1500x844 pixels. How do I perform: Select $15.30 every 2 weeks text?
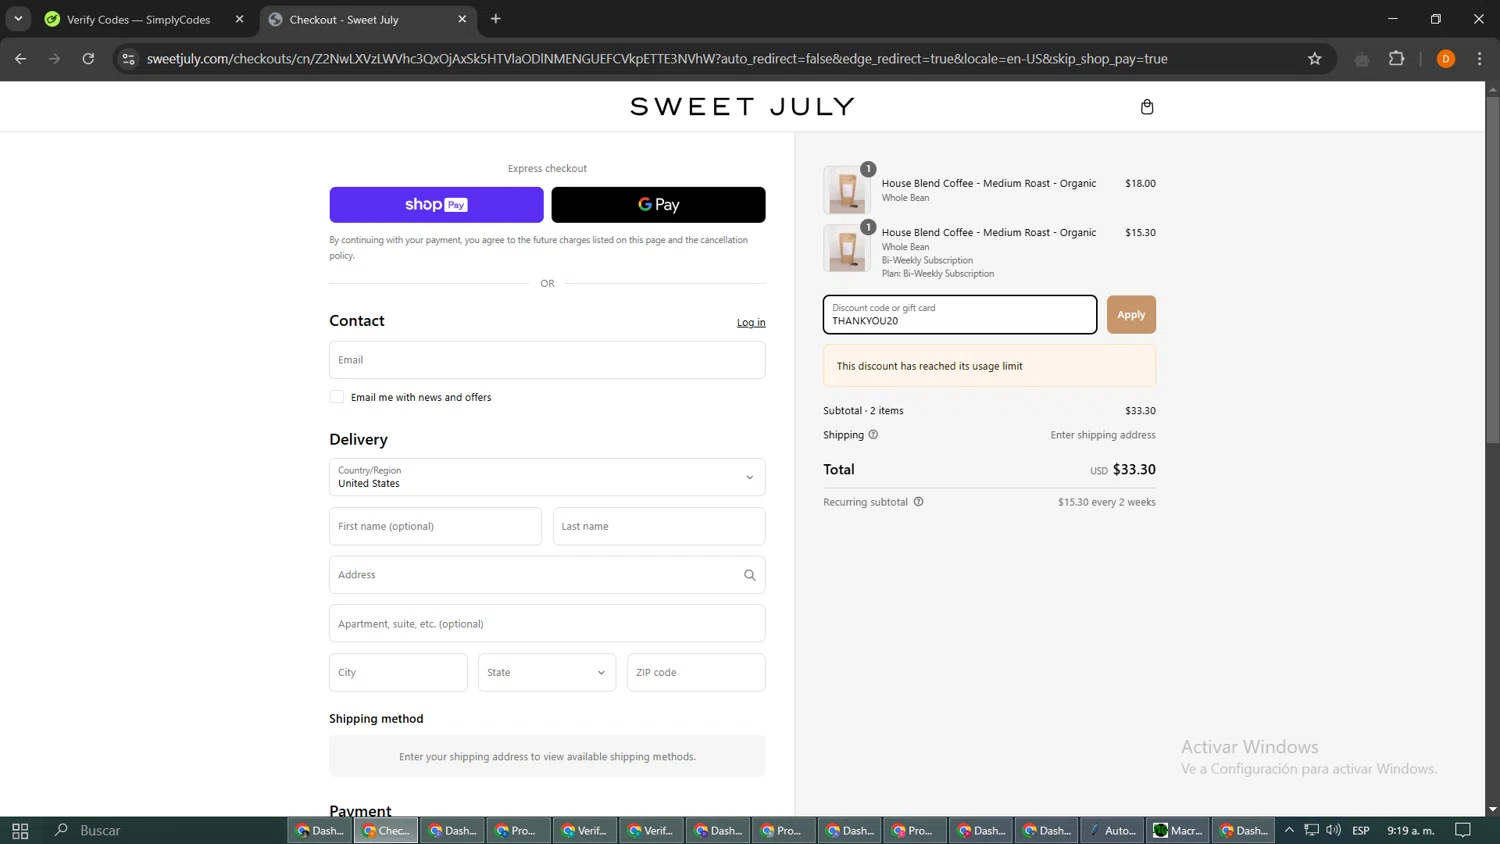coord(1106,502)
